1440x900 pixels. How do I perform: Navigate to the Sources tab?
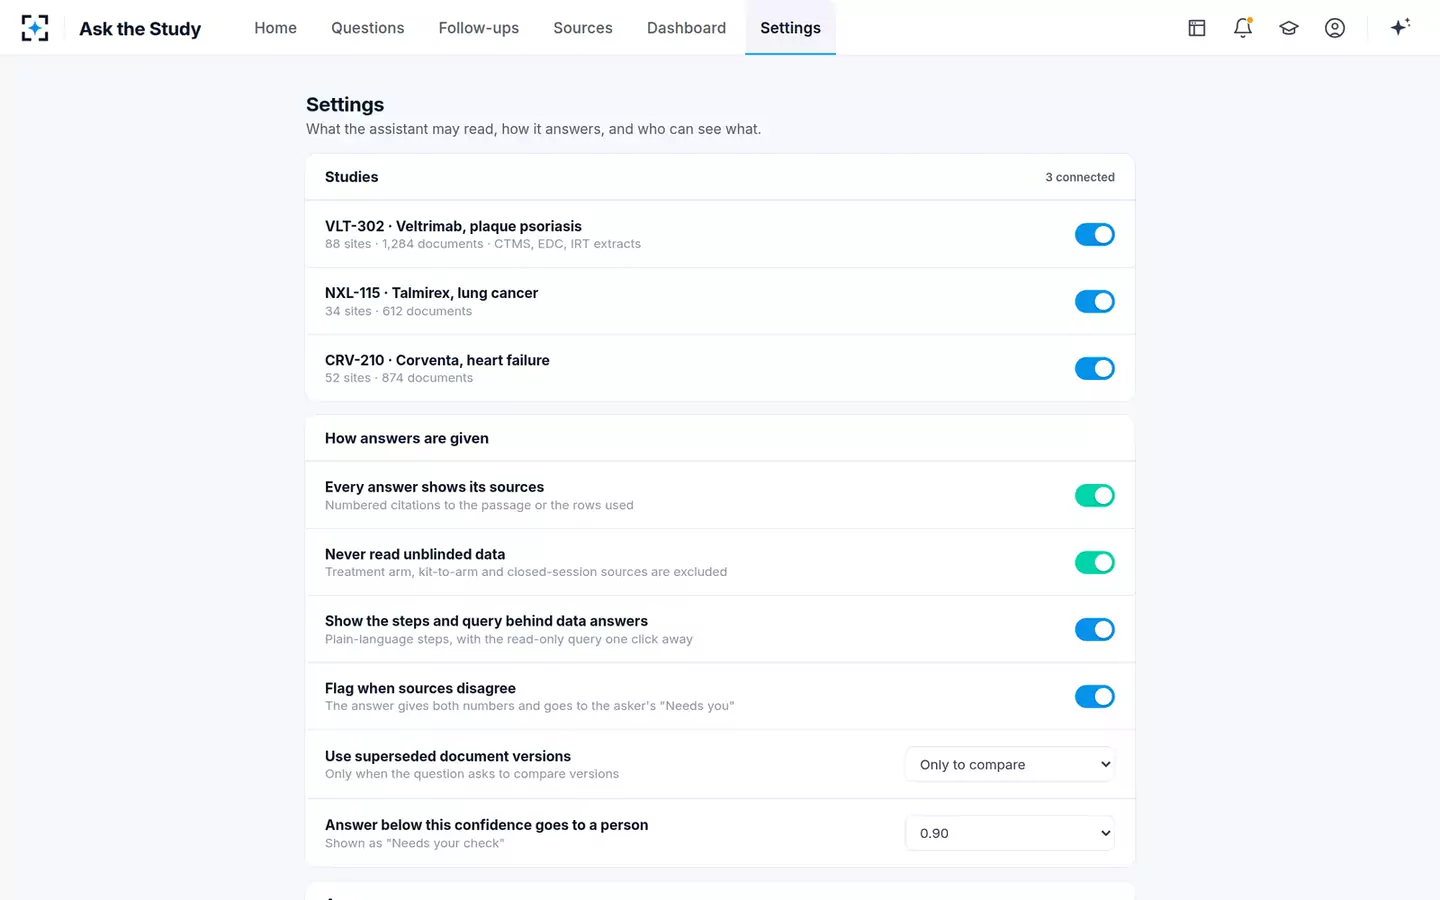(583, 28)
